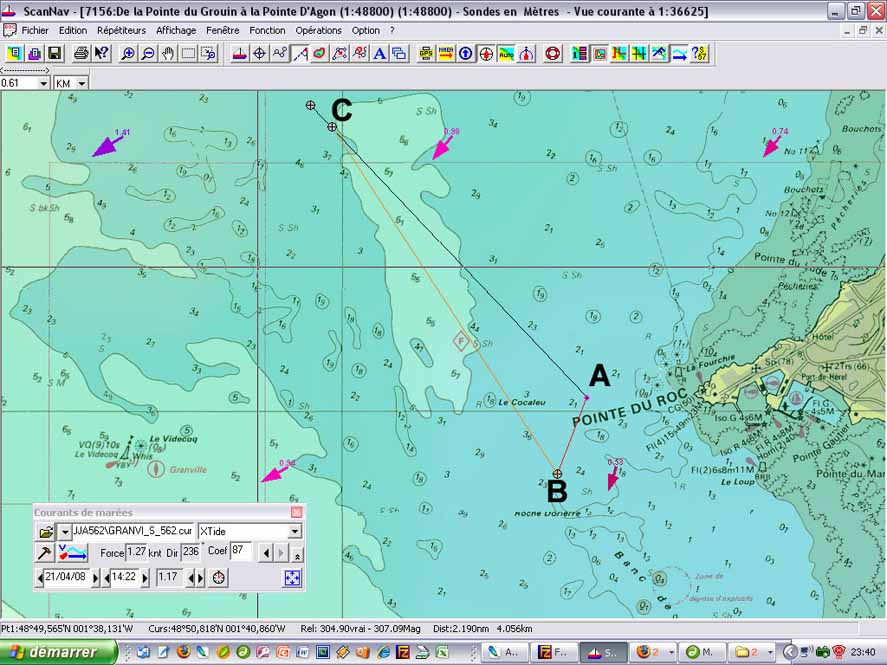Open the question mark help menu
This screenshot has height=665, width=887.
(x=391, y=31)
